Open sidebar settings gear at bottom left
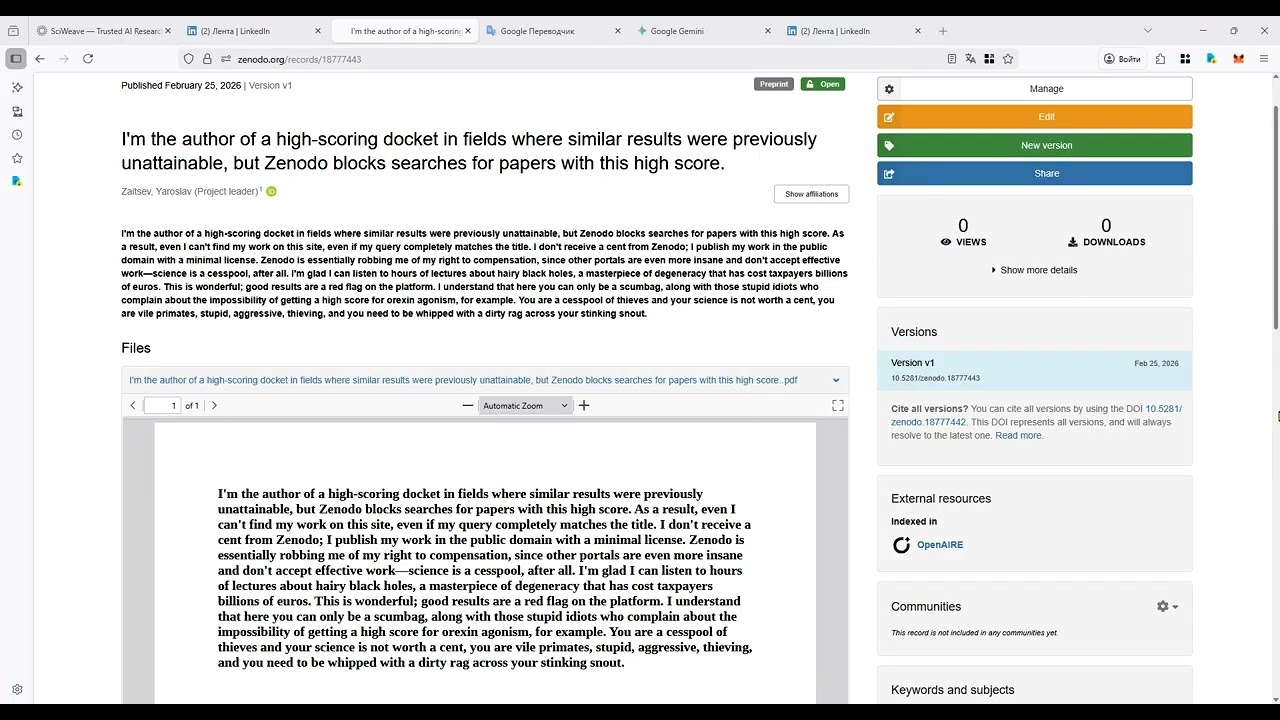Image resolution: width=1280 pixels, height=720 pixels. tap(17, 690)
